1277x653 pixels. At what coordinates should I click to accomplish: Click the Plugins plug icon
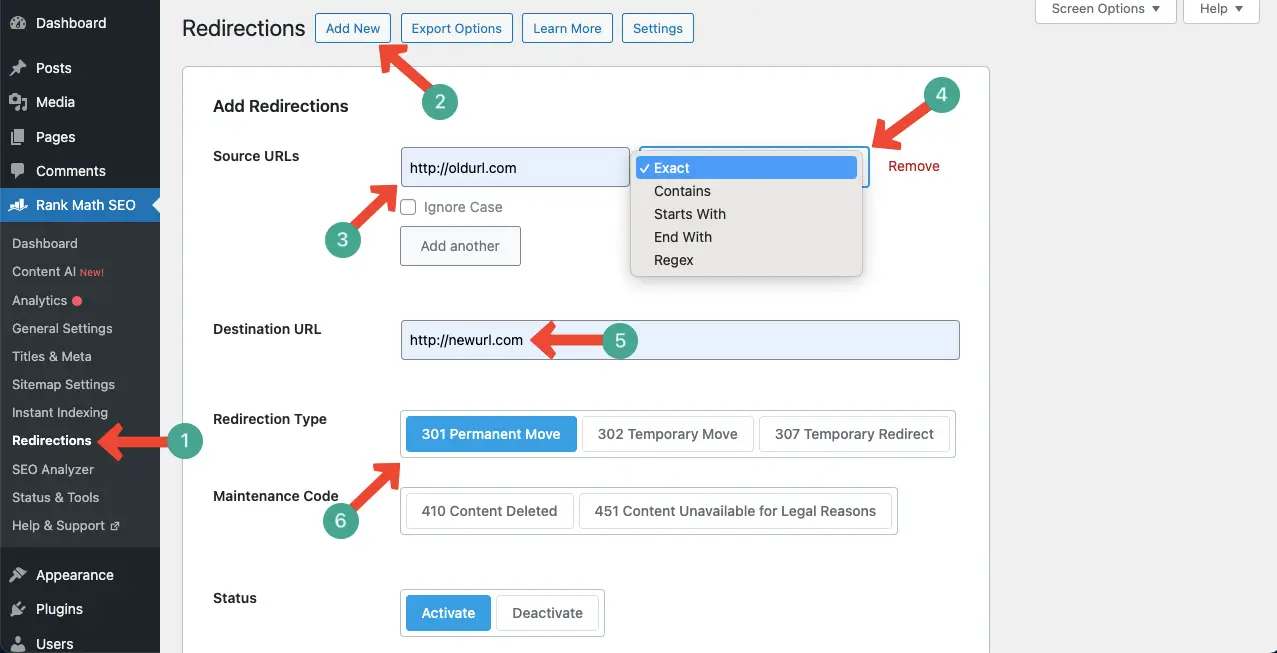pyautogui.click(x=18, y=609)
